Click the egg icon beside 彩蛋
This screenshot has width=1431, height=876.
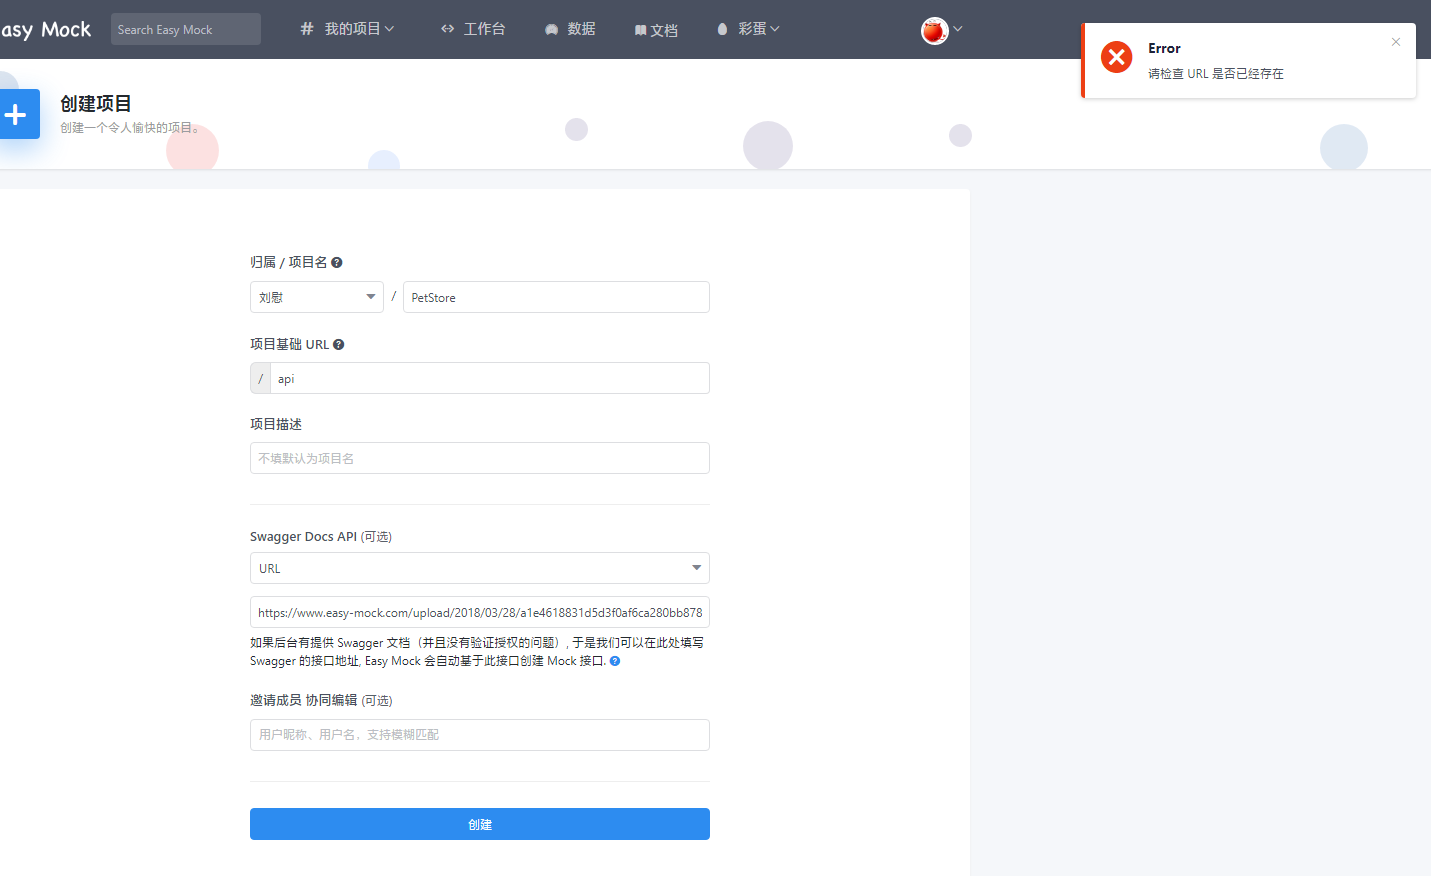tap(722, 29)
